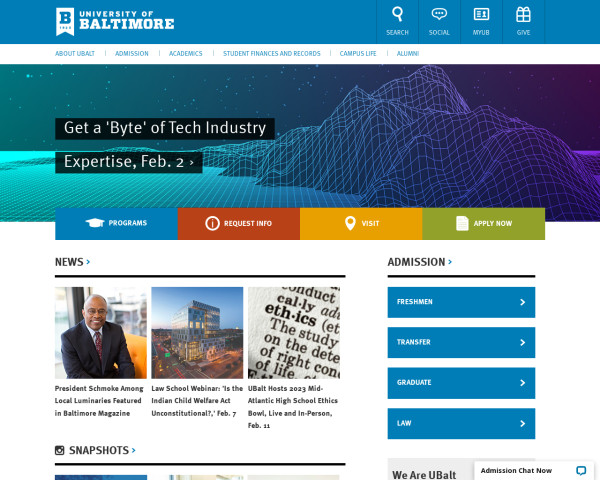The width and height of the screenshot is (600, 480).
Task: Open the Snapshots section heading
Action: click(x=99, y=450)
